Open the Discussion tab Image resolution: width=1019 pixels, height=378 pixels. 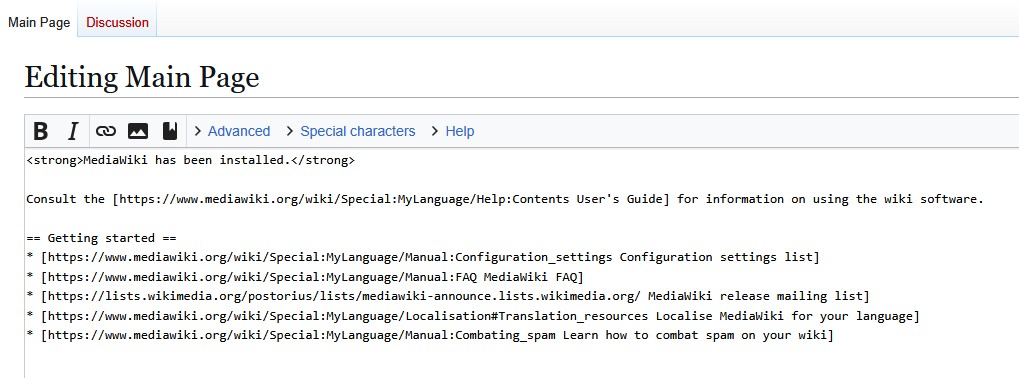tap(118, 22)
